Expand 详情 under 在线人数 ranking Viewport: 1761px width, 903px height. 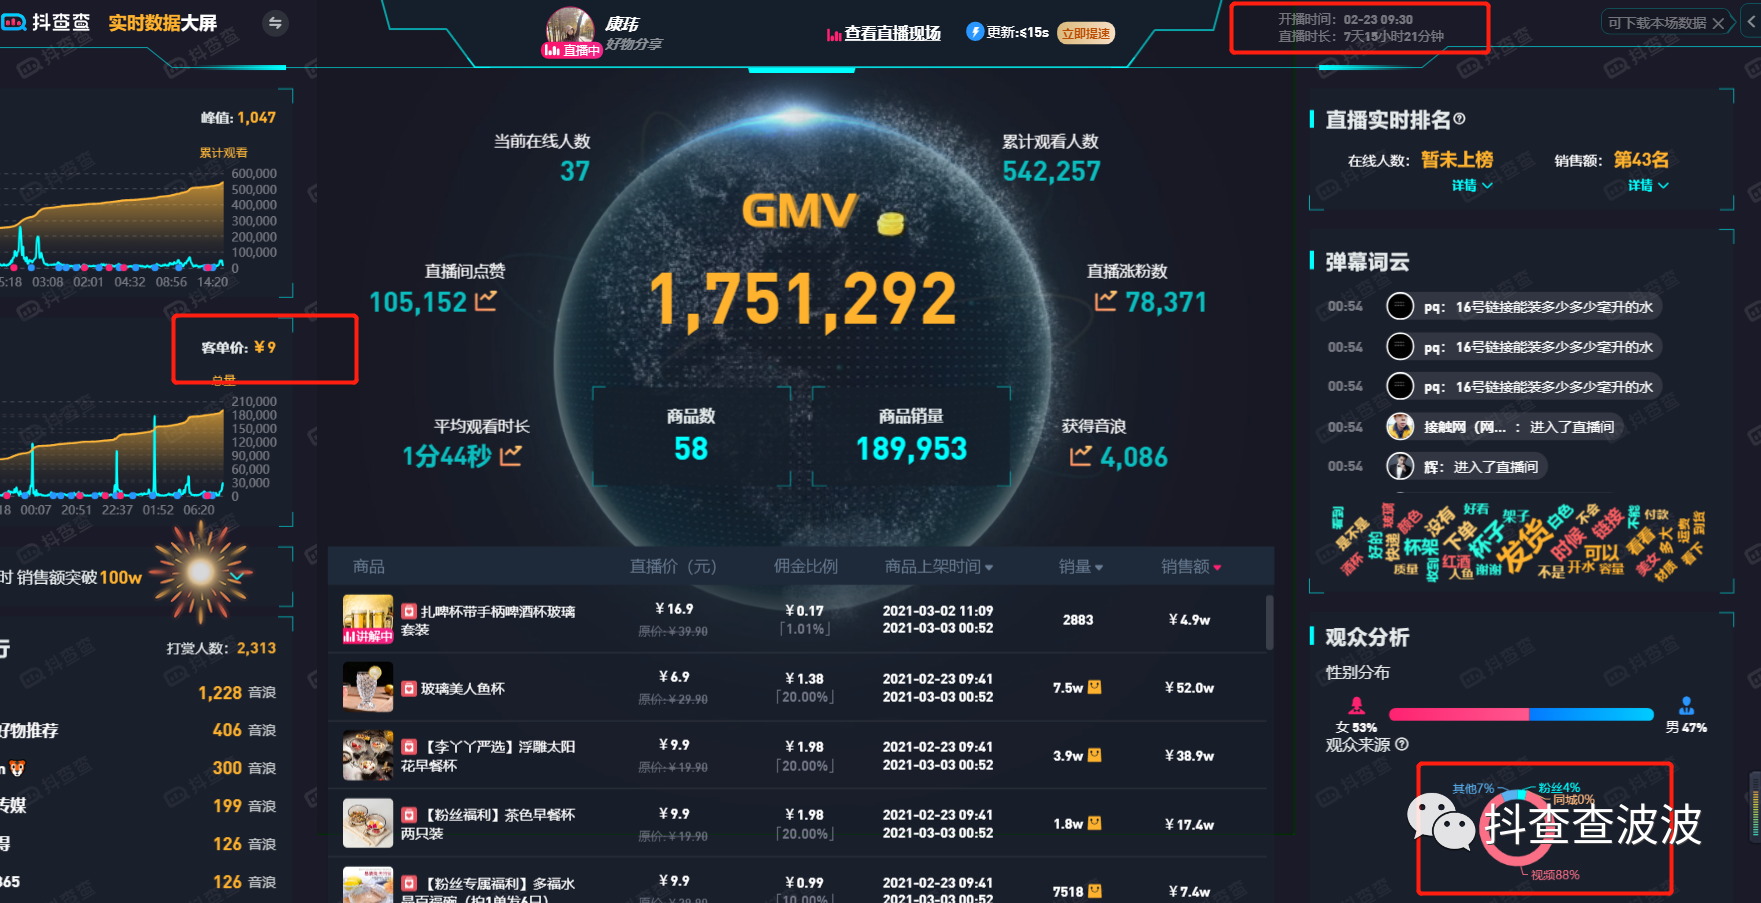coord(1472,185)
